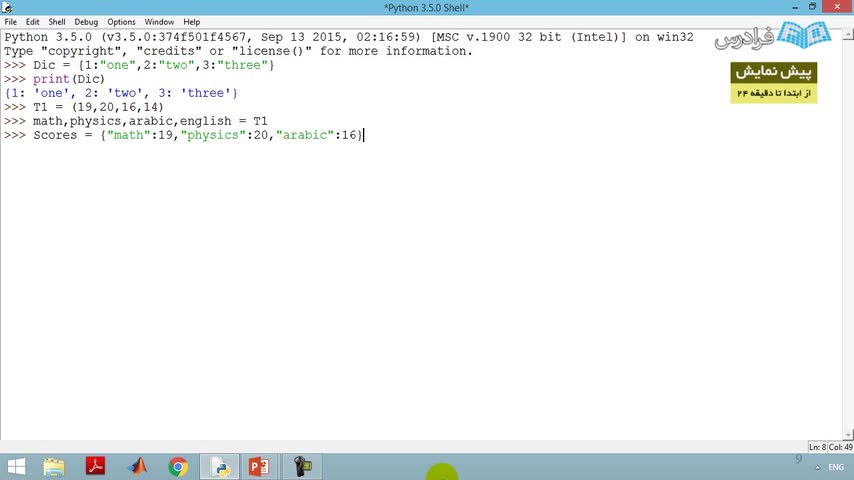Open the File menu
Viewport: 854px width, 480px height.
point(10,22)
